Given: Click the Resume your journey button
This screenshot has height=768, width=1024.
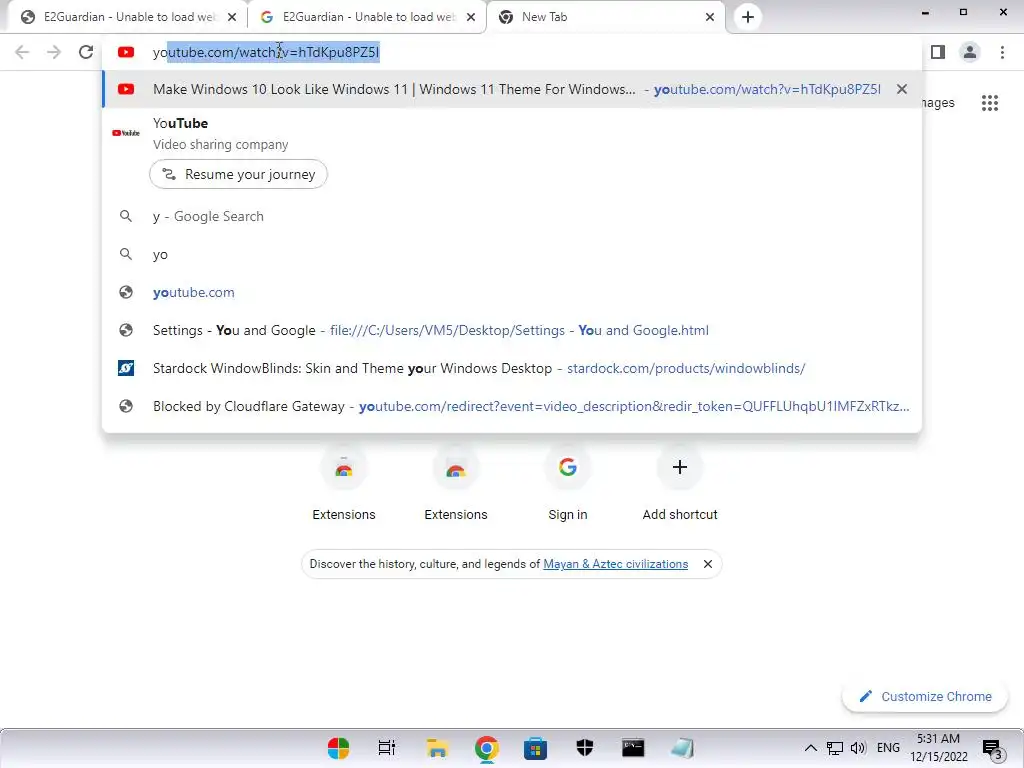Looking at the screenshot, I should point(238,174).
